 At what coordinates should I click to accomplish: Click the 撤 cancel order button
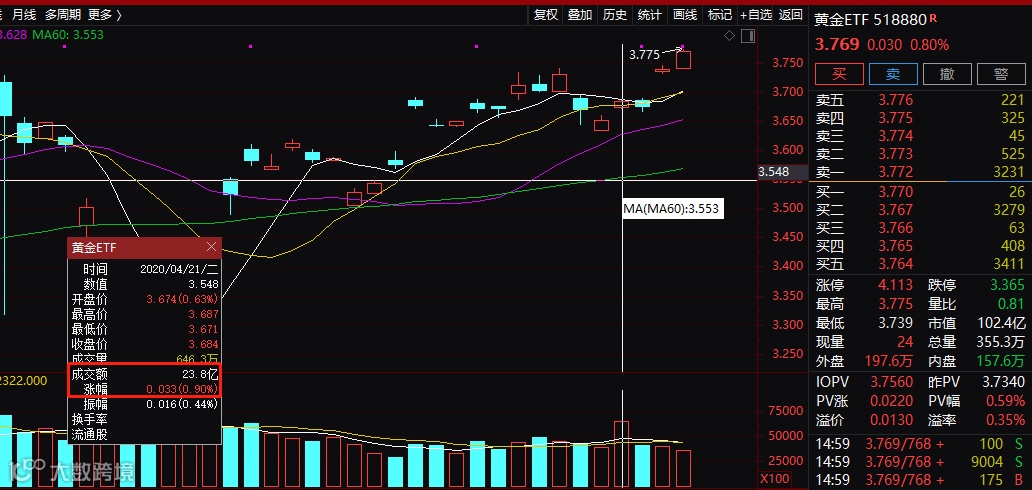(946, 74)
